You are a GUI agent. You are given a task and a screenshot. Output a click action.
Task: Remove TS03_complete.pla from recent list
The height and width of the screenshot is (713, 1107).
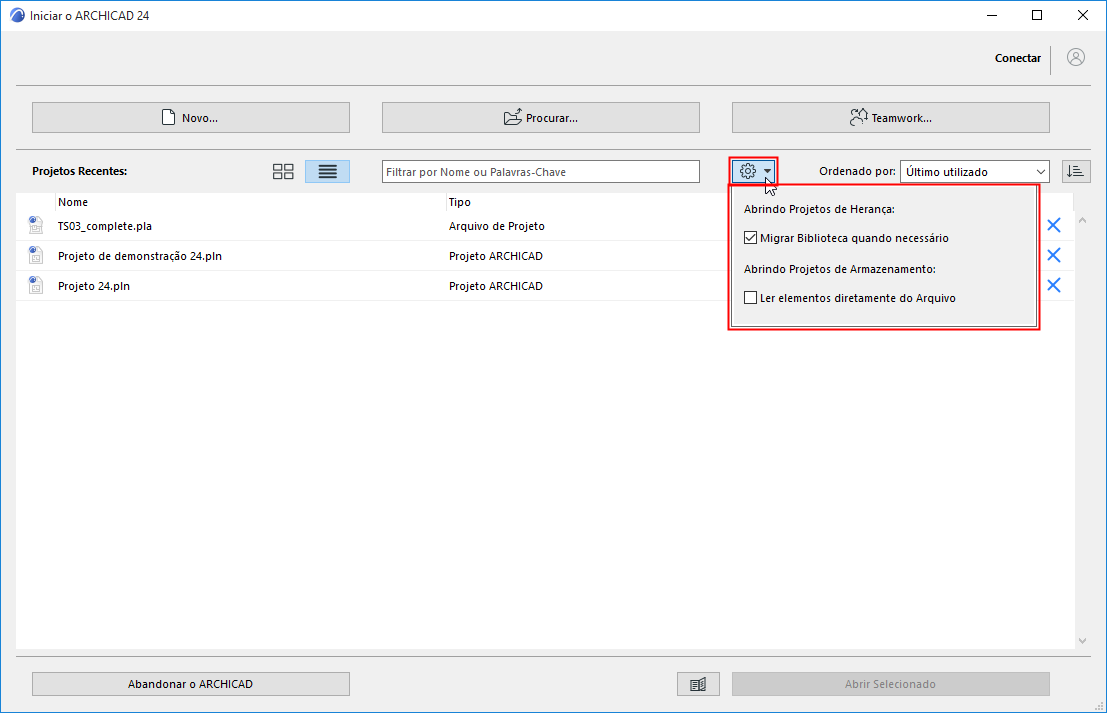coord(1053,225)
